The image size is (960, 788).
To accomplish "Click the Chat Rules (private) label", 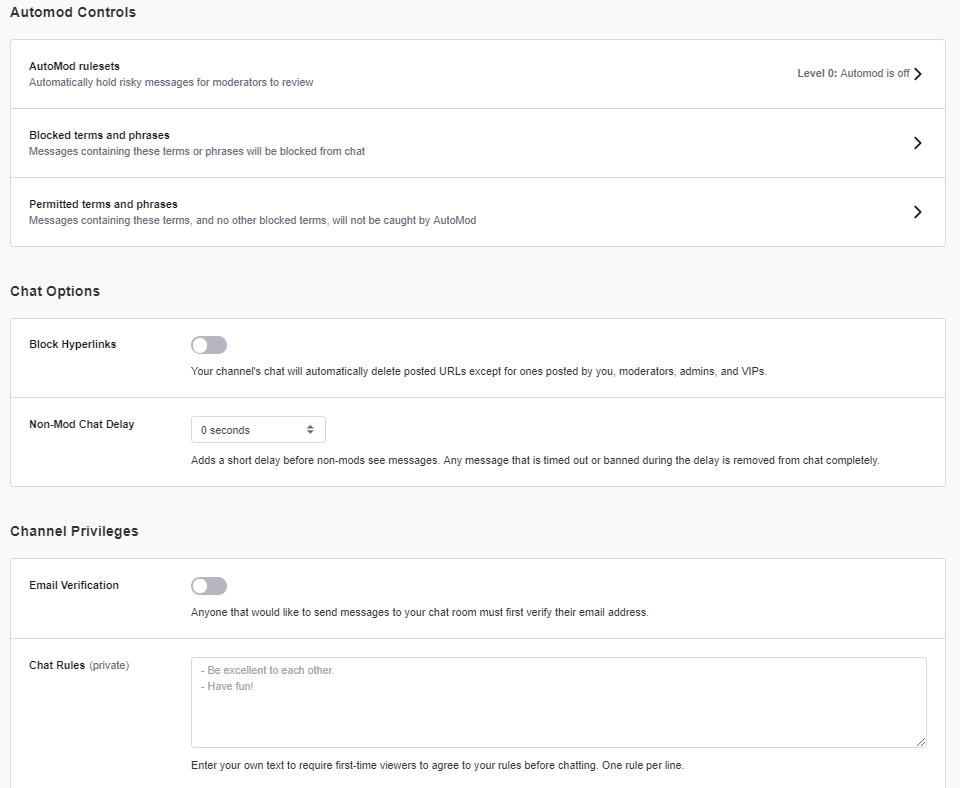I will point(79,666).
